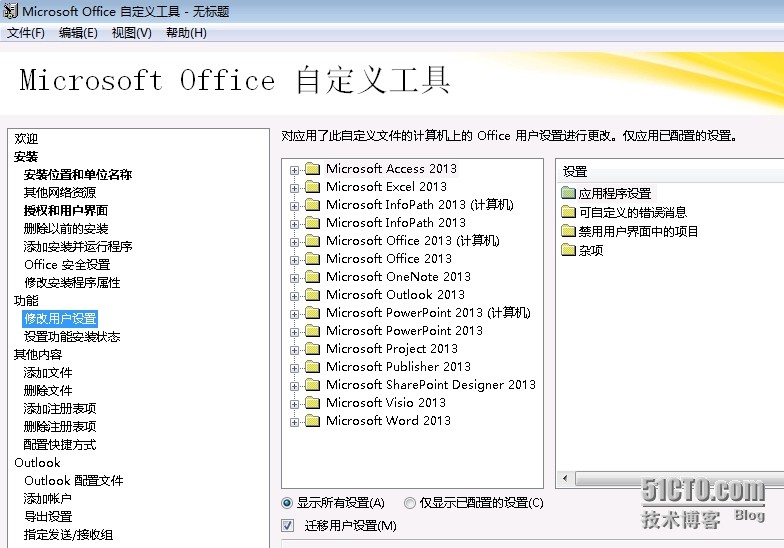This screenshot has height=548, width=784.
Task: Expand the Microsoft Office 2013 node (without 计算机)
Action: (x=294, y=260)
